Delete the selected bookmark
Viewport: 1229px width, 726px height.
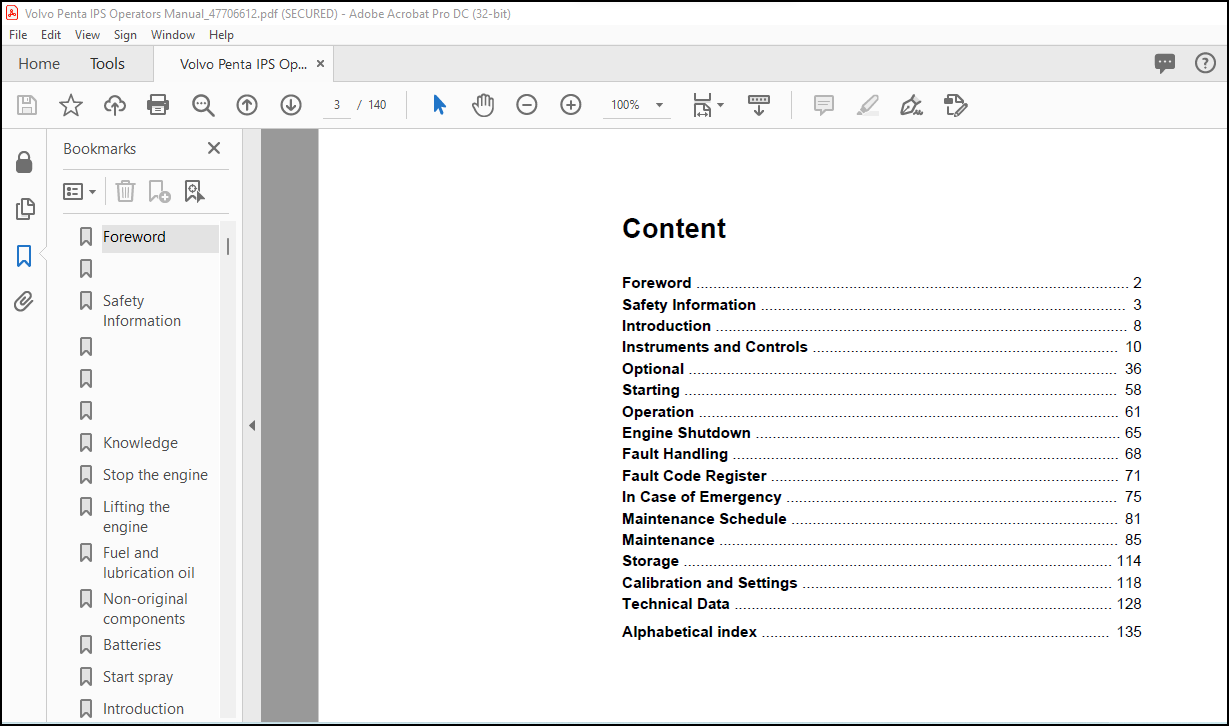pos(125,191)
